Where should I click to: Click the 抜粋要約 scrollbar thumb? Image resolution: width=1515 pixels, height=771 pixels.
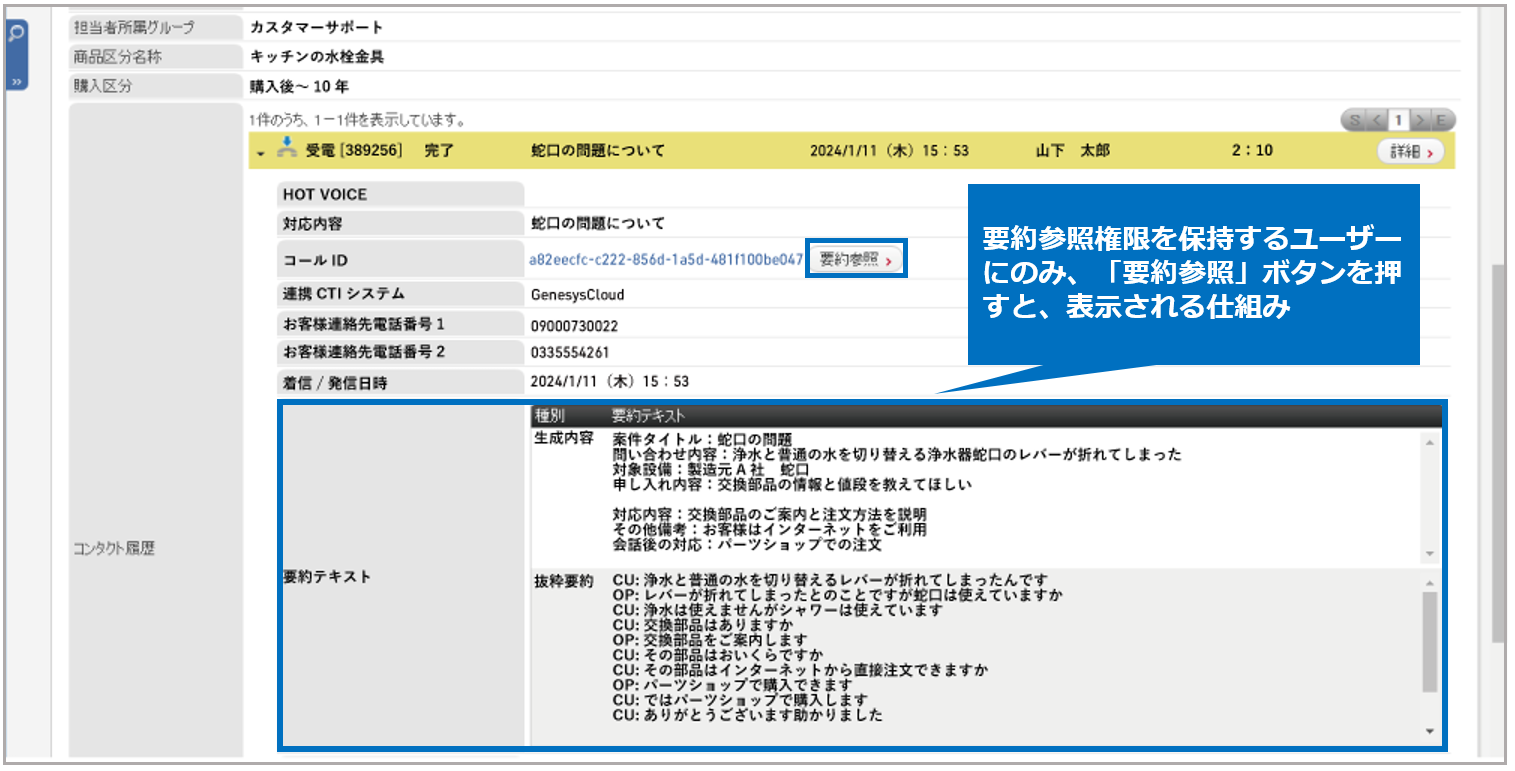(x=1430, y=640)
